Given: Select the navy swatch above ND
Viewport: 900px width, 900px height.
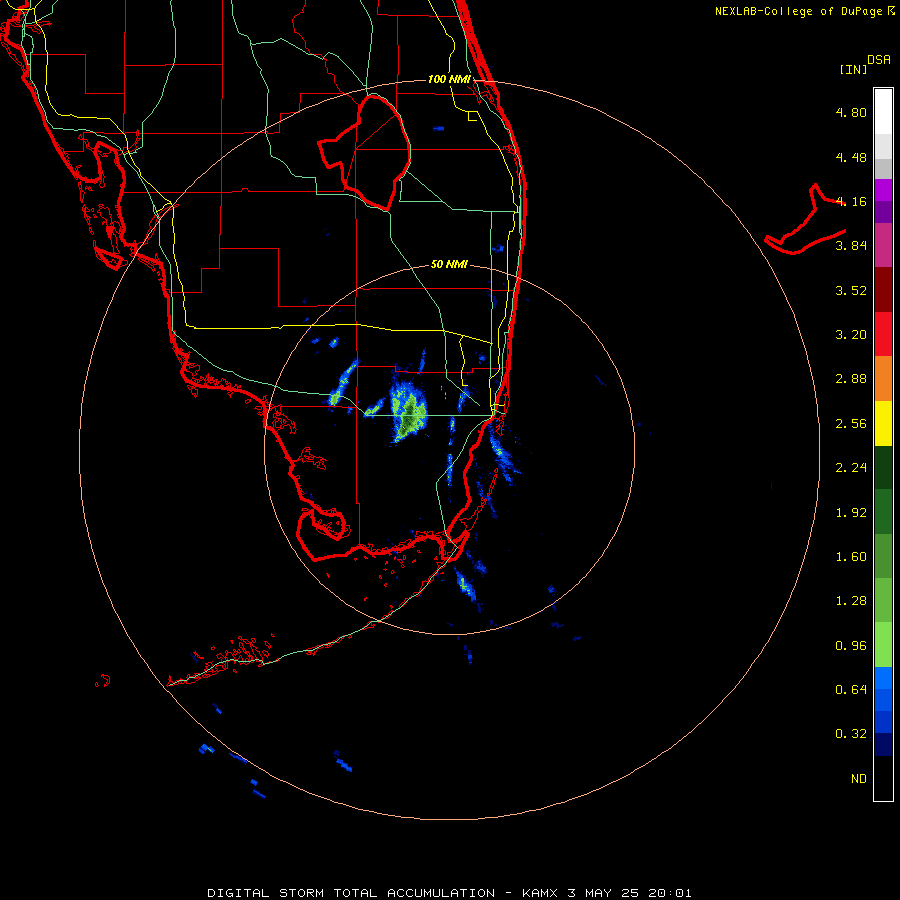Looking at the screenshot, I should click(883, 744).
